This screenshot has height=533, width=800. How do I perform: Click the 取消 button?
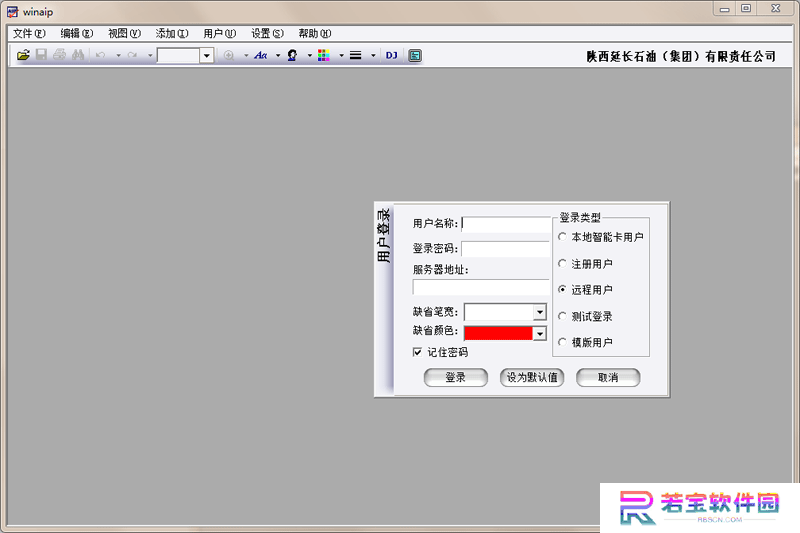pyautogui.click(x=608, y=377)
